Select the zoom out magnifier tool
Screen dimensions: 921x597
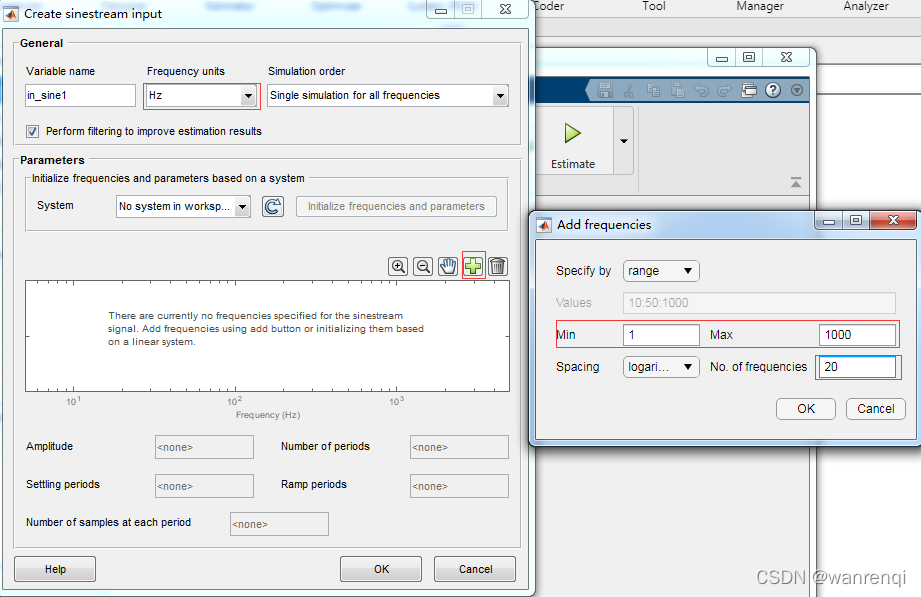click(x=423, y=266)
